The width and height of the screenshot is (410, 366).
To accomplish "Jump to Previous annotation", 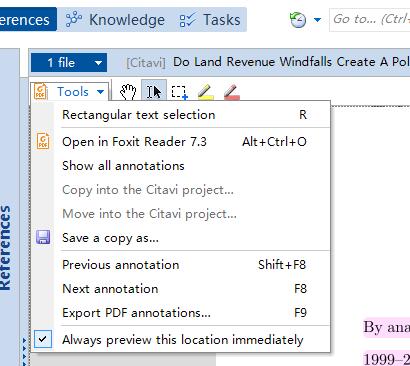I will pos(181,265).
